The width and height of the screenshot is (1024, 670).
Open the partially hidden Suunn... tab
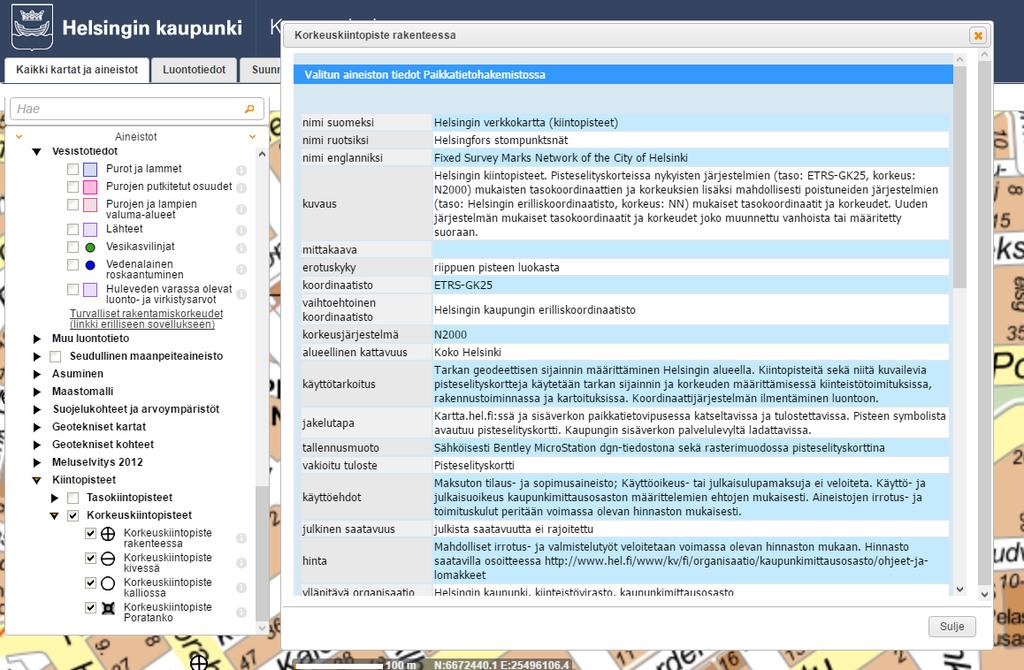tap(261, 70)
